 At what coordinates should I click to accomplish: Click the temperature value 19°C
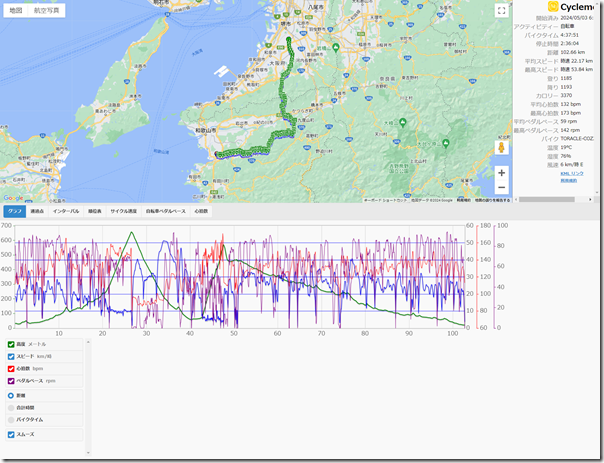point(566,148)
